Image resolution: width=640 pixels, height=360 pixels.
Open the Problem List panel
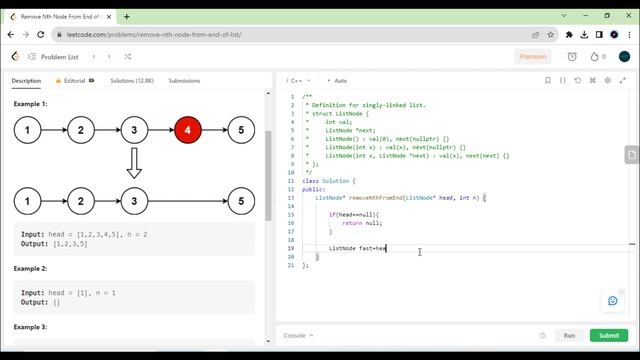coord(53,57)
